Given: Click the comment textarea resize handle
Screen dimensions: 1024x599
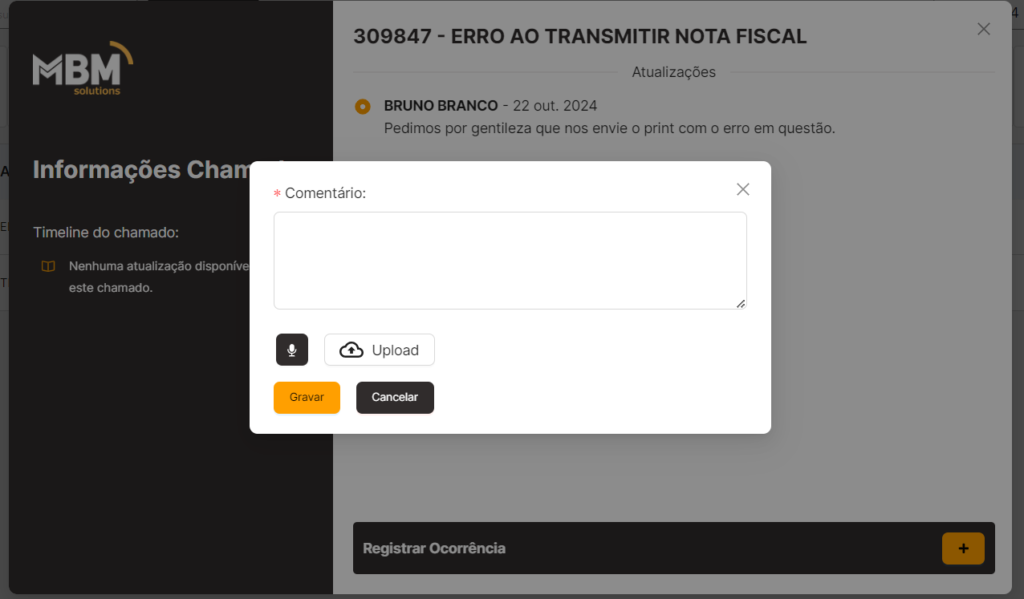Looking at the screenshot, I should (x=741, y=304).
